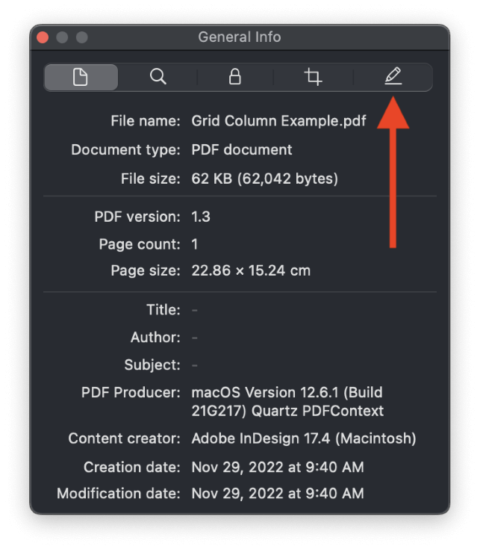Open the Annotations pencil tab

click(x=393, y=77)
